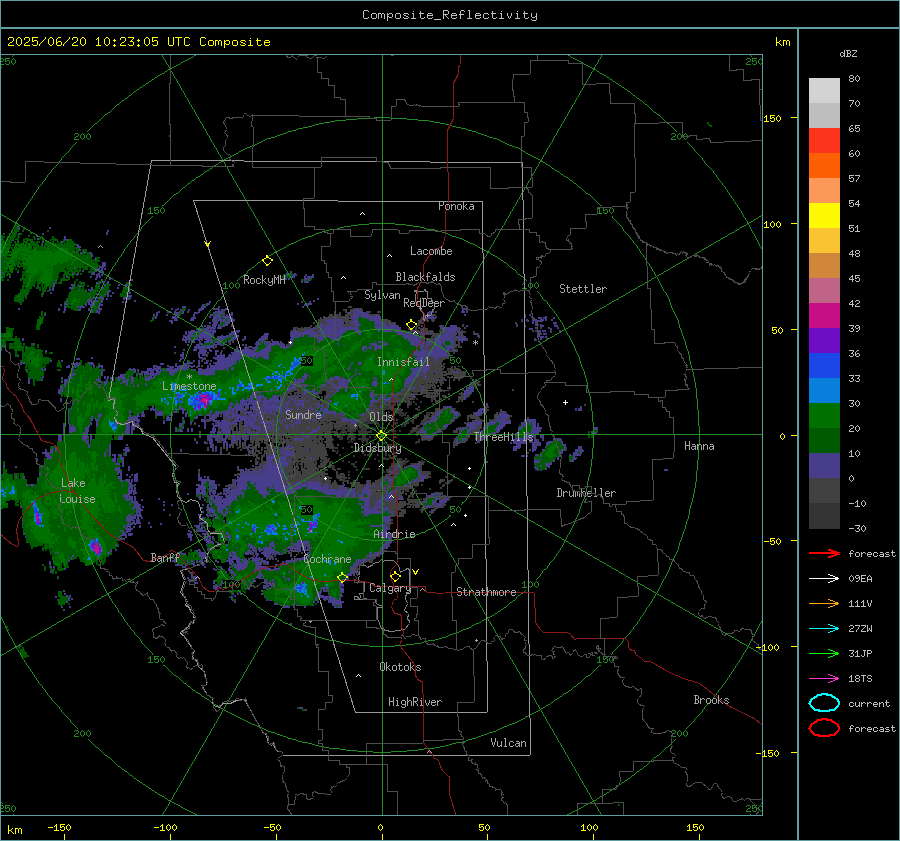This screenshot has width=900, height=841.
Task: Select the light gray 70-80 dBZ swatch
Action: pos(824,91)
